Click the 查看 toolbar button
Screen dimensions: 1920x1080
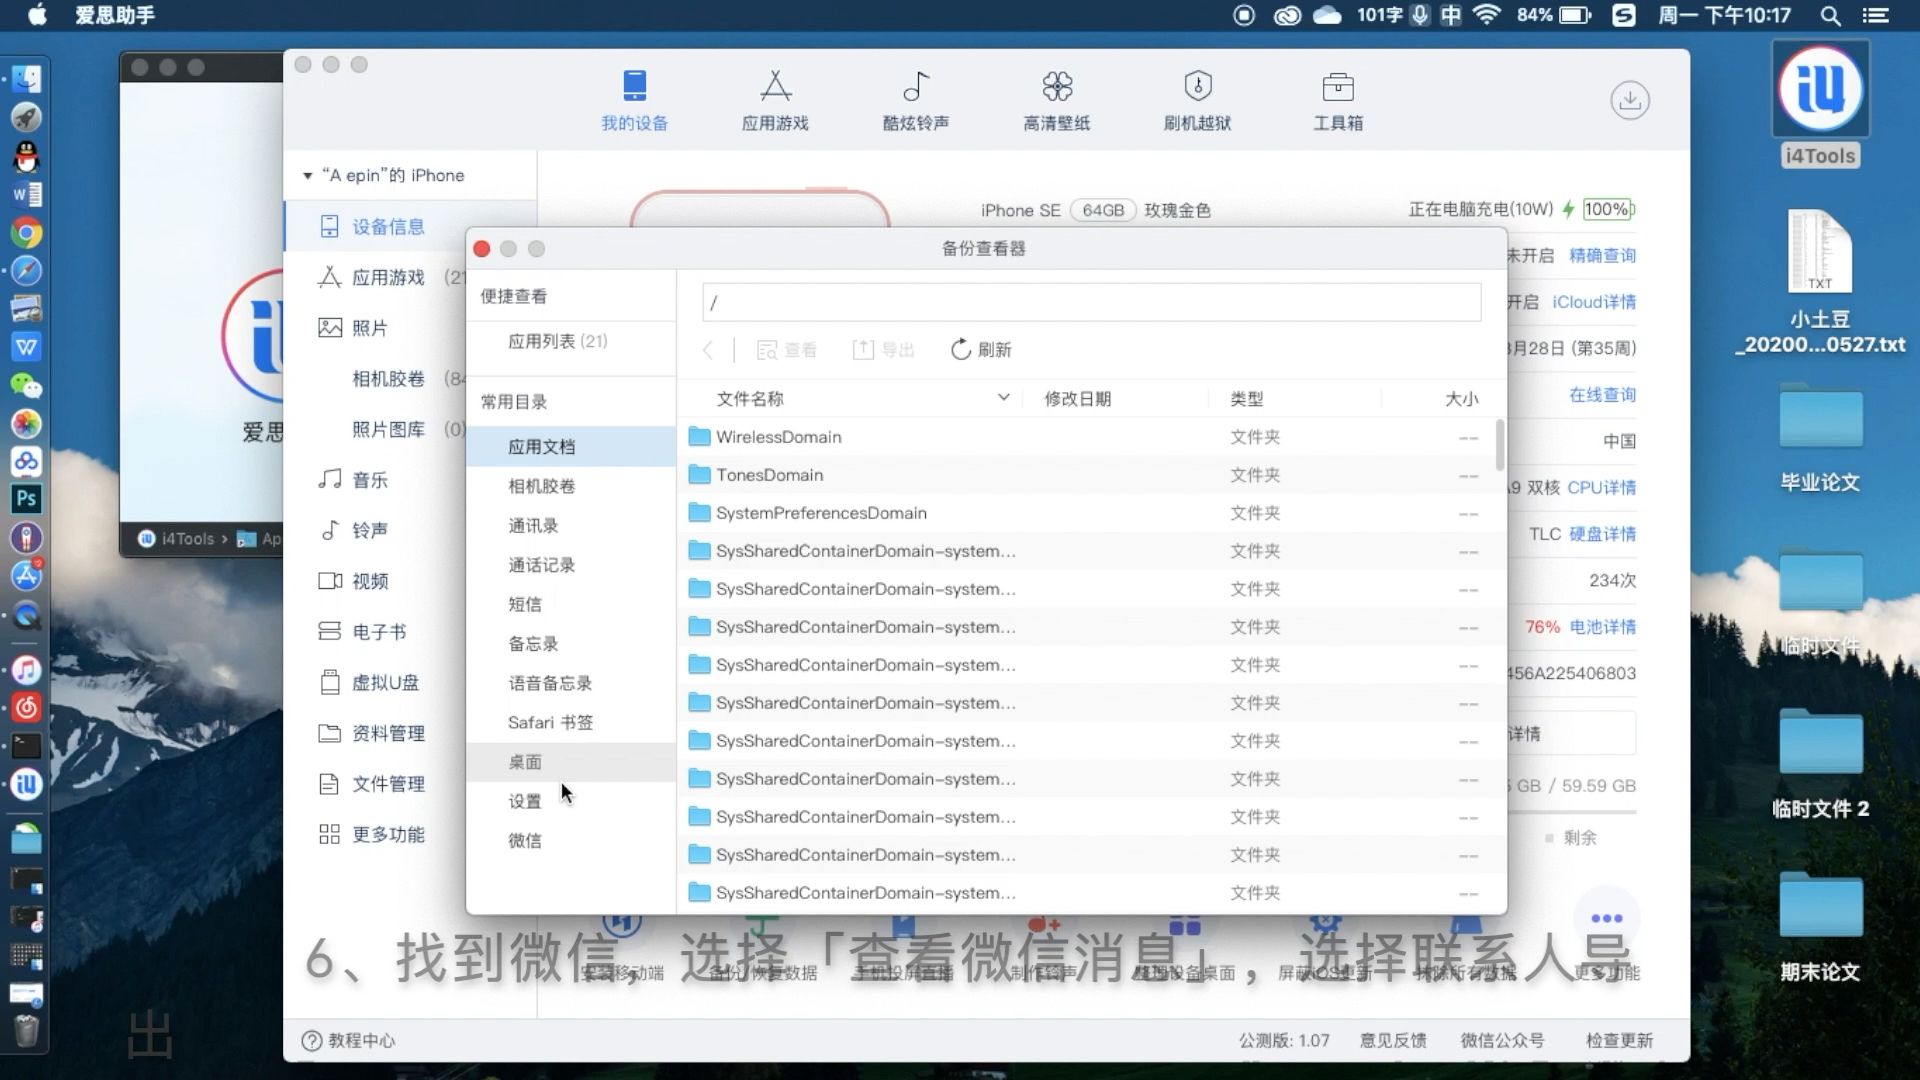(787, 350)
